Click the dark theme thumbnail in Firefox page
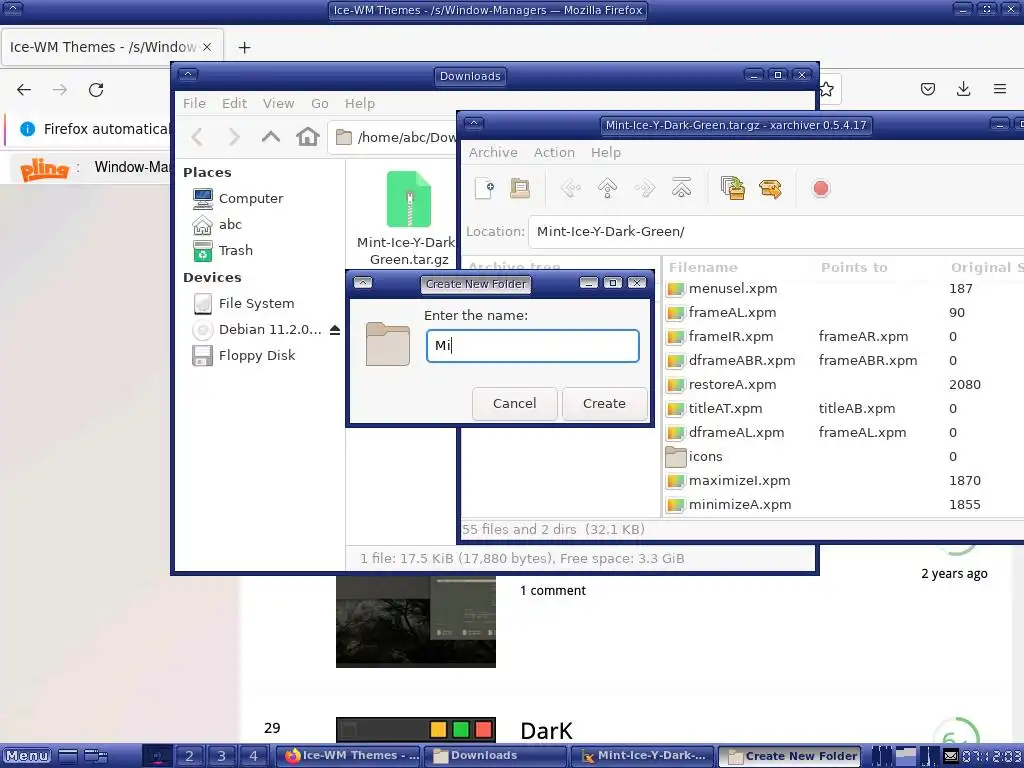Viewport: 1024px width, 768px height. [415, 621]
